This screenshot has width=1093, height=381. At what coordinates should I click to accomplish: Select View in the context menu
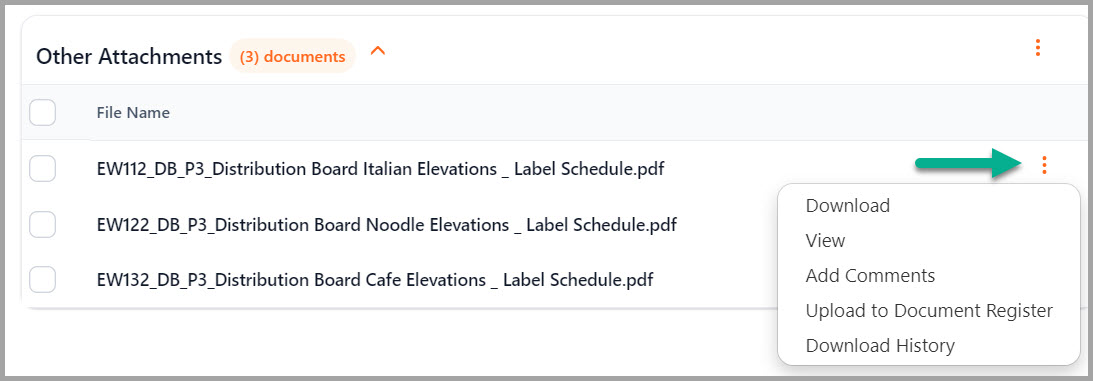[825, 240]
